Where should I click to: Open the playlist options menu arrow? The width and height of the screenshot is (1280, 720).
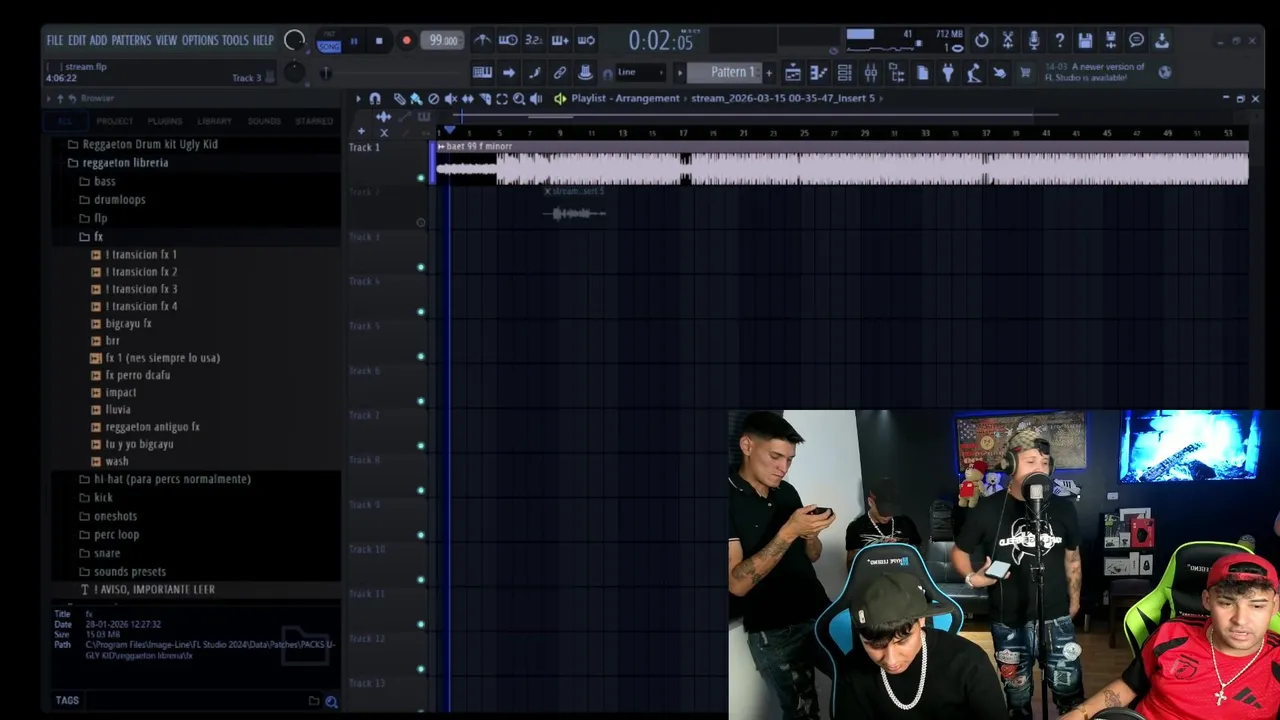pyautogui.click(x=358, y=98)
